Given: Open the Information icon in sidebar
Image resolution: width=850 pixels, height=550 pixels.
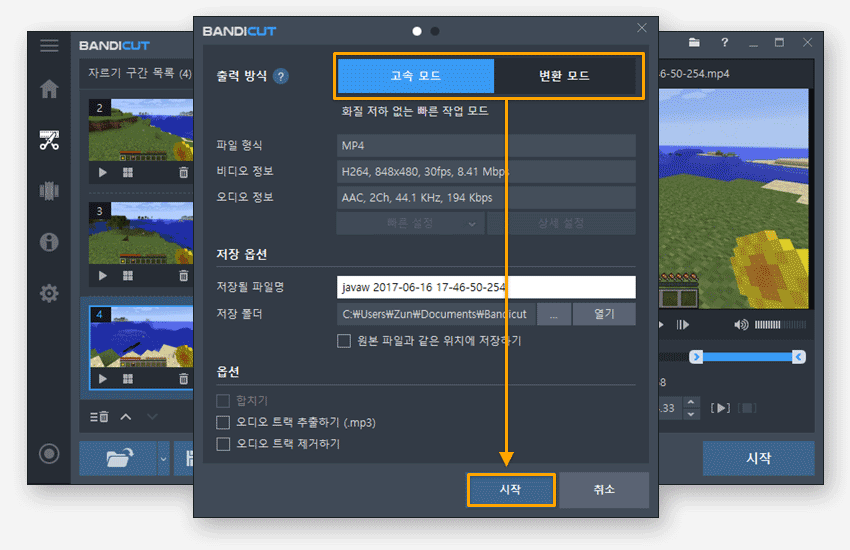Looking at the screenshot, I should pyautogui.click(x=49, y=242).
